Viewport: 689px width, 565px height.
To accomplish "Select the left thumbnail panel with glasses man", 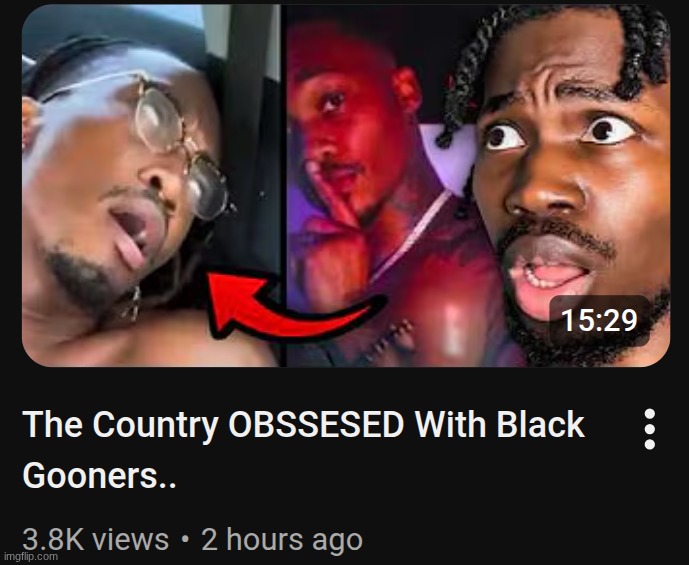I will [x=151, y=185].
